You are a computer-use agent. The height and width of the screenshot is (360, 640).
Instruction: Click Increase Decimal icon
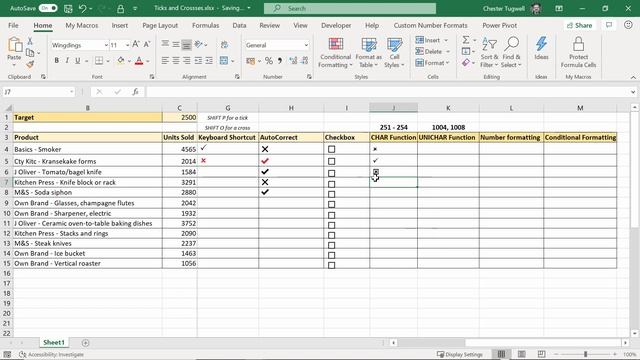pos(293,61)
